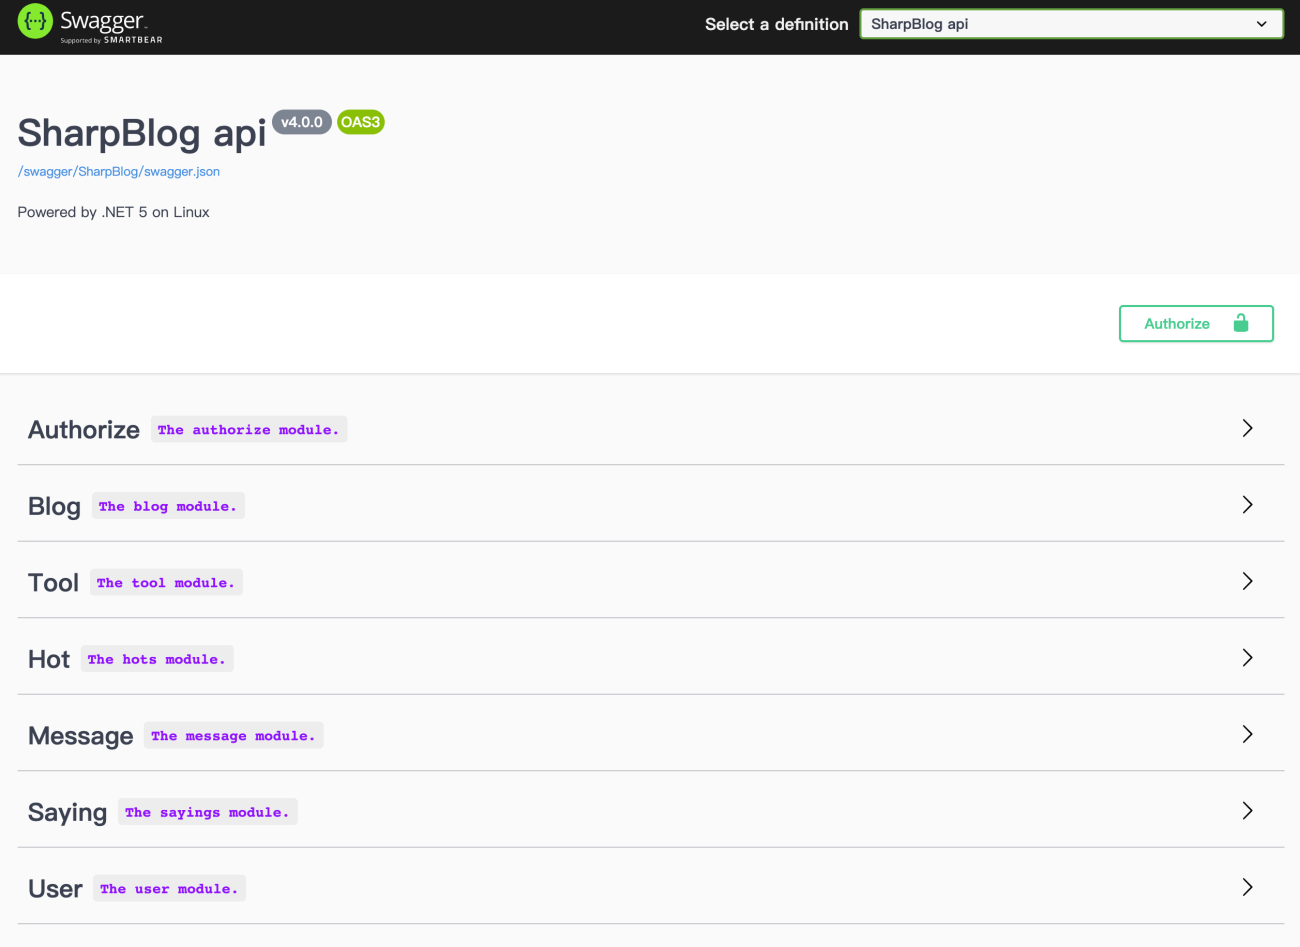Click the Hot module heading
This screenshot has height=947, width=1300.
(x=49, y=660)
